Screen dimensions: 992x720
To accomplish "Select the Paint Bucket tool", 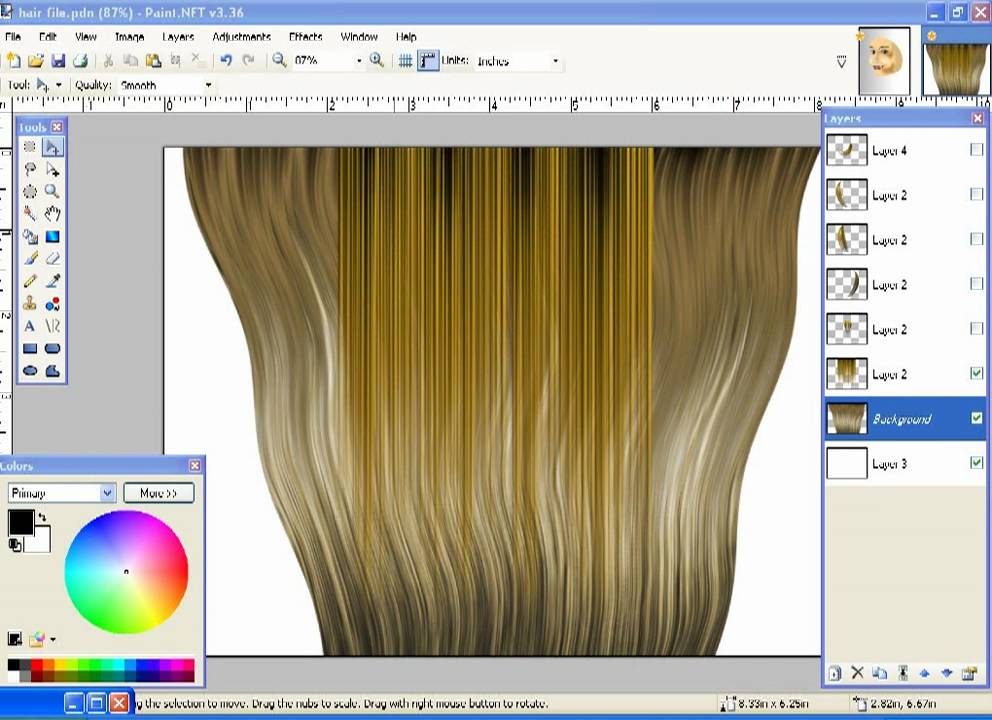I will (x=30, y=237).
